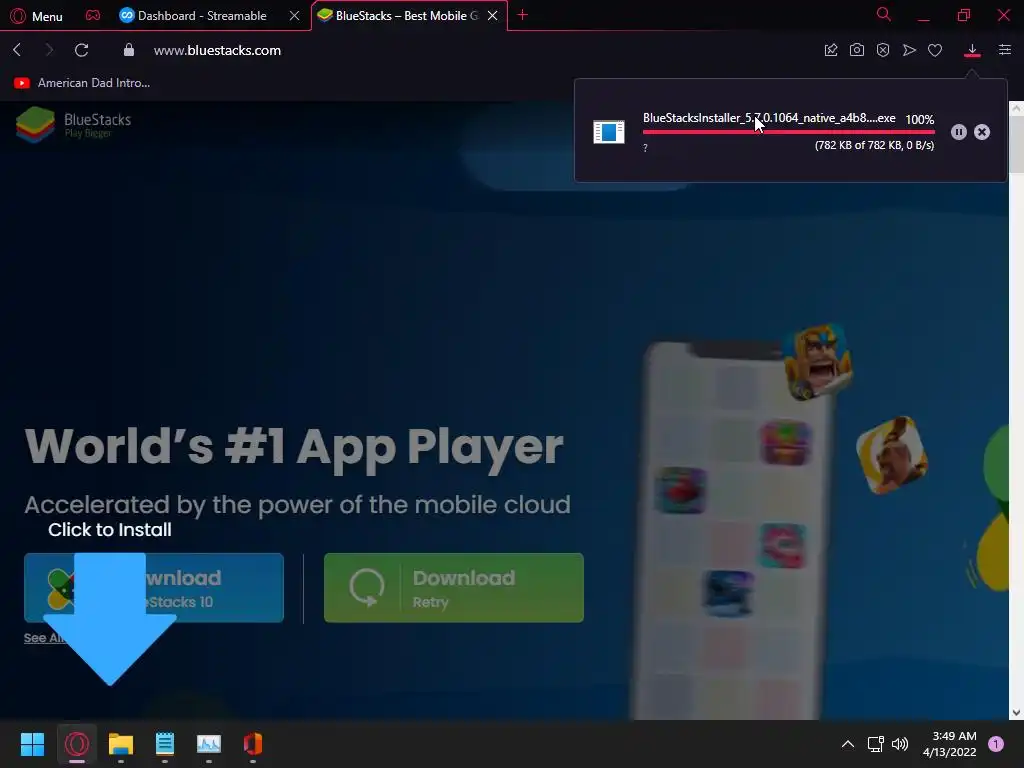Screen dimensions: 1024x768
Task: Click the BlueStacksInstaller exe file name
Action: [x=769, y=118]
